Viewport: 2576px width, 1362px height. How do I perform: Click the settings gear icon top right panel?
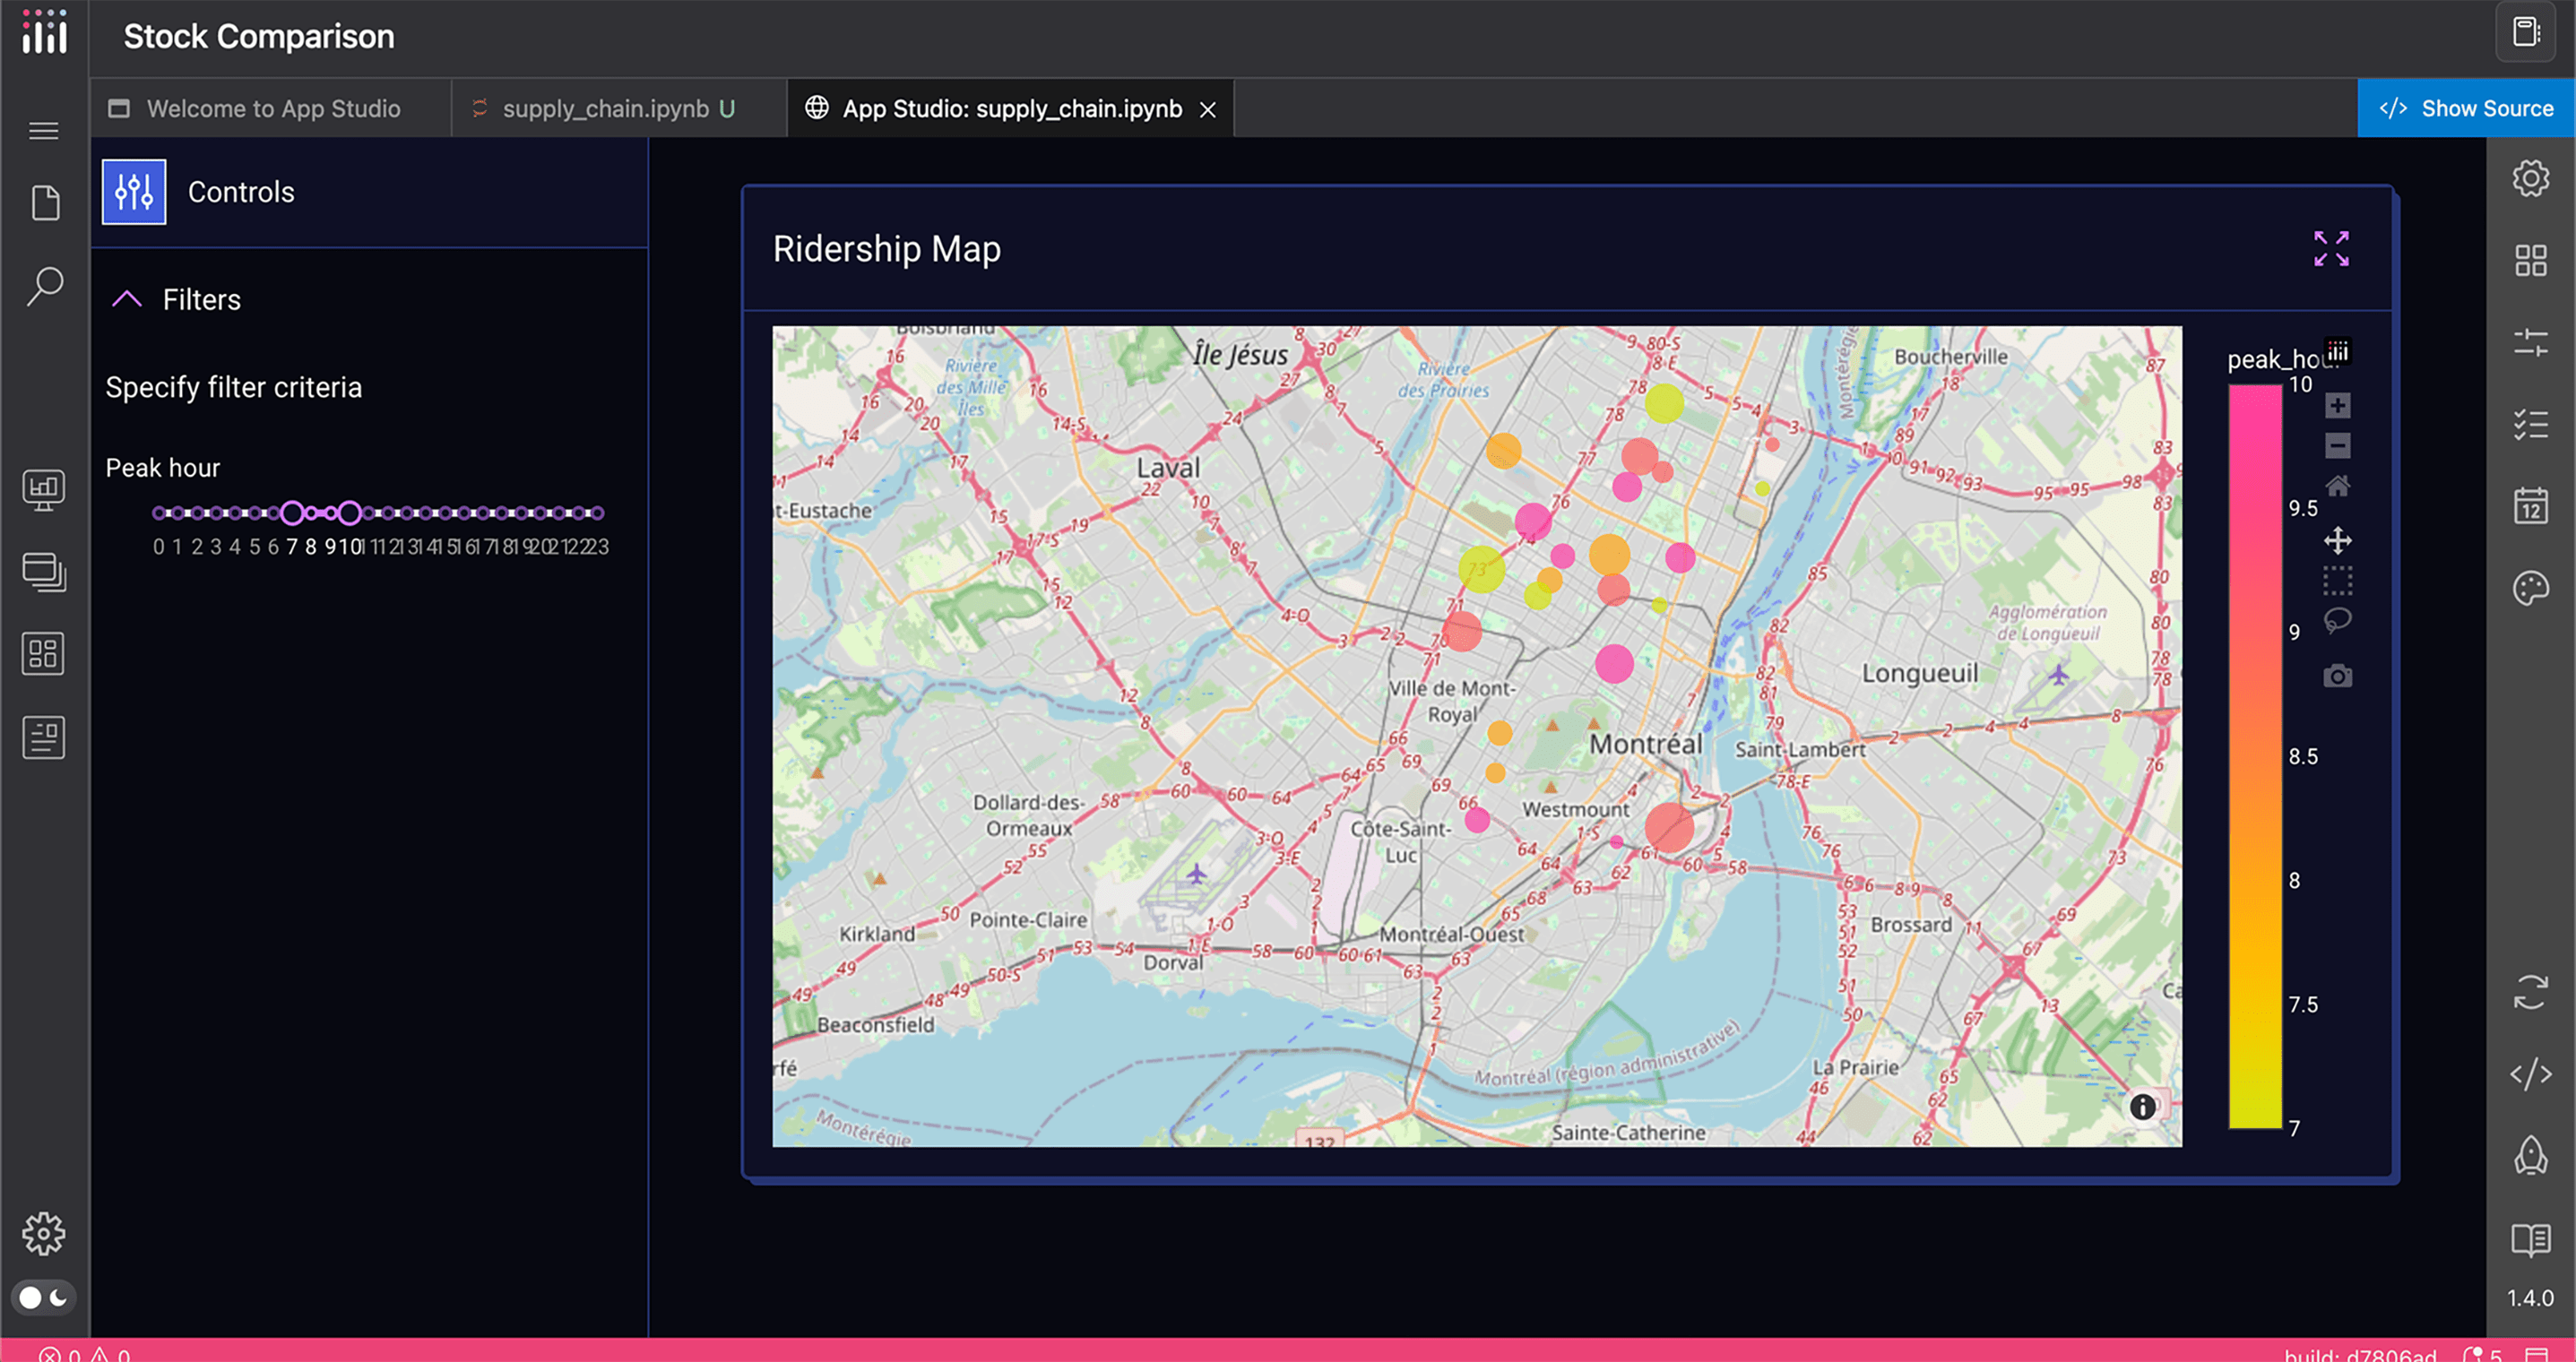click(2532, 177)
